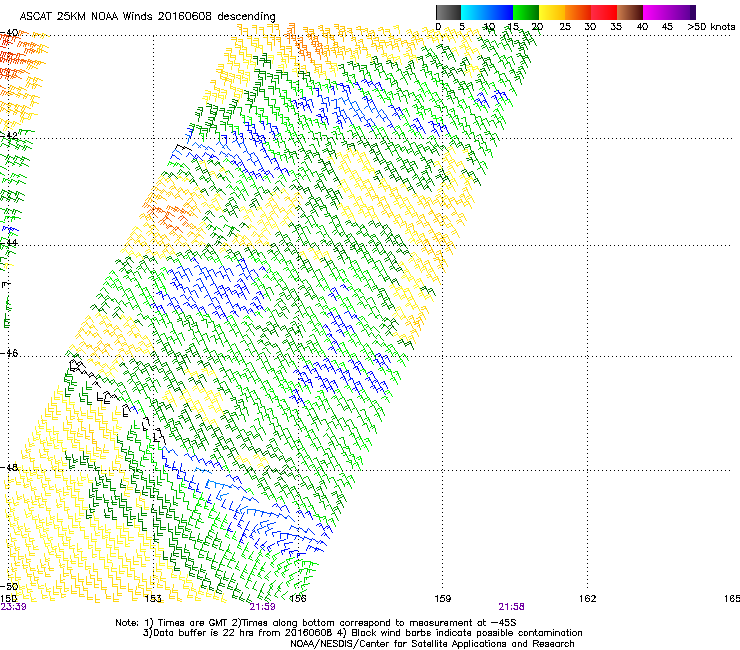Click the yellow 20-25 knots legend swatch
The image size is (740, 650).
[552, 12]
